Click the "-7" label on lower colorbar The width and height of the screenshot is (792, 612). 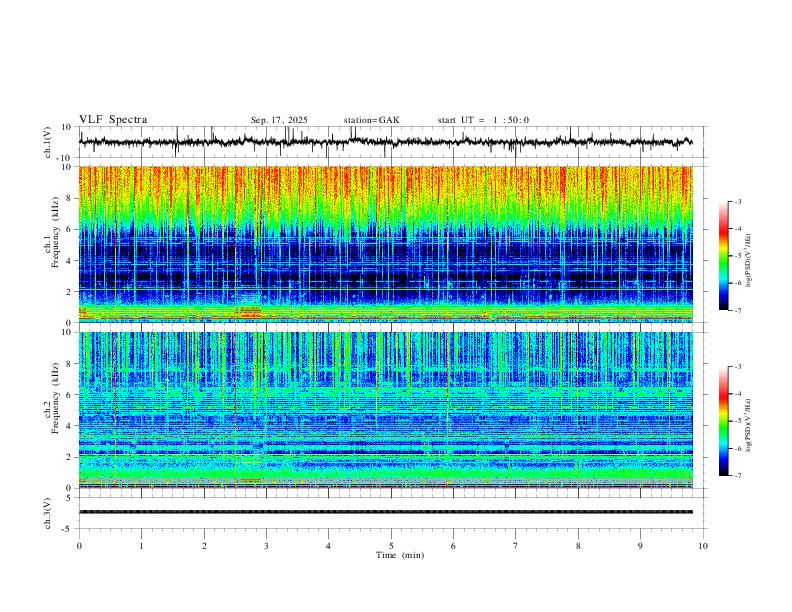click(x=737, y=476)
